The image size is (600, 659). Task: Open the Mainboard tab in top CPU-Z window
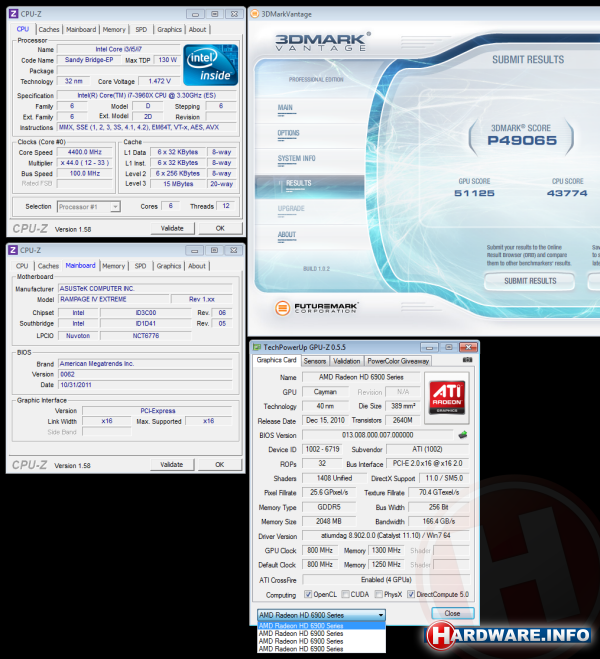81,29
